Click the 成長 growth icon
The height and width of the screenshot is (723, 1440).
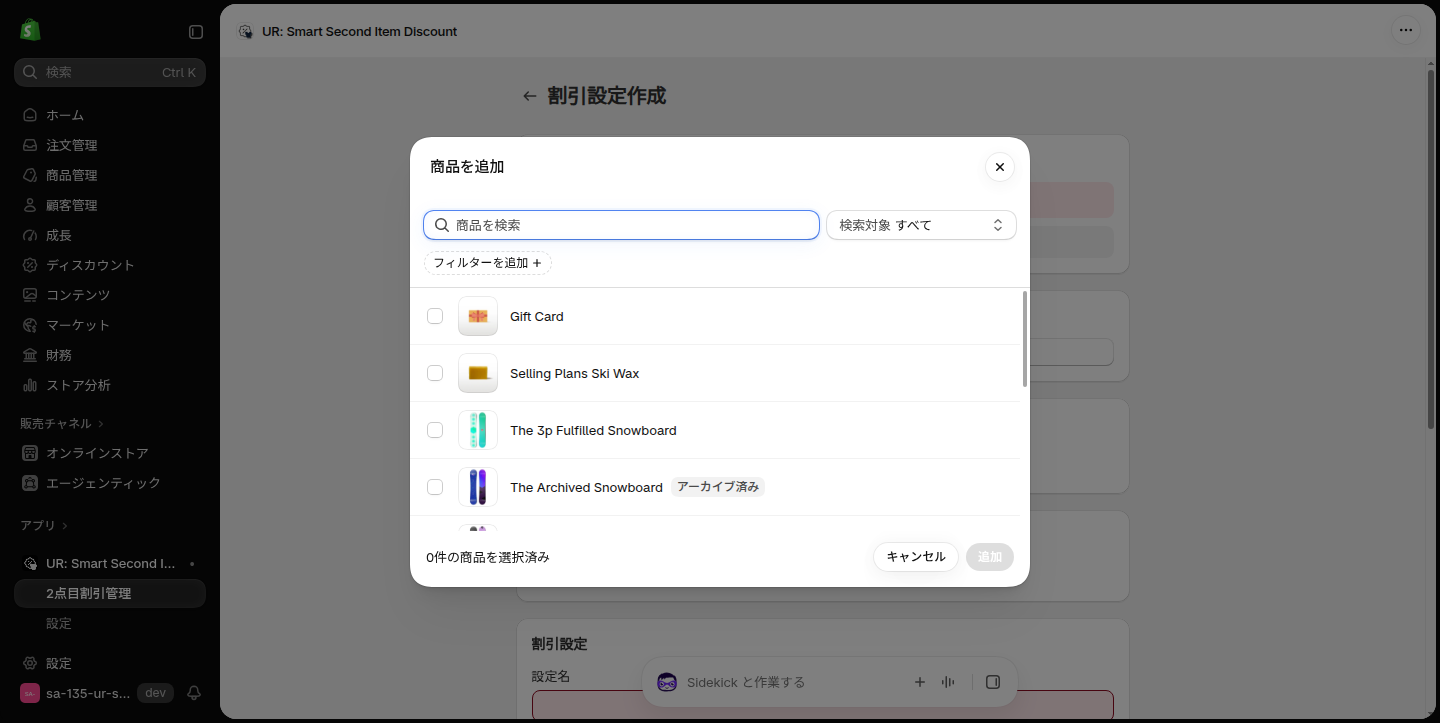[x=30, y=235]
